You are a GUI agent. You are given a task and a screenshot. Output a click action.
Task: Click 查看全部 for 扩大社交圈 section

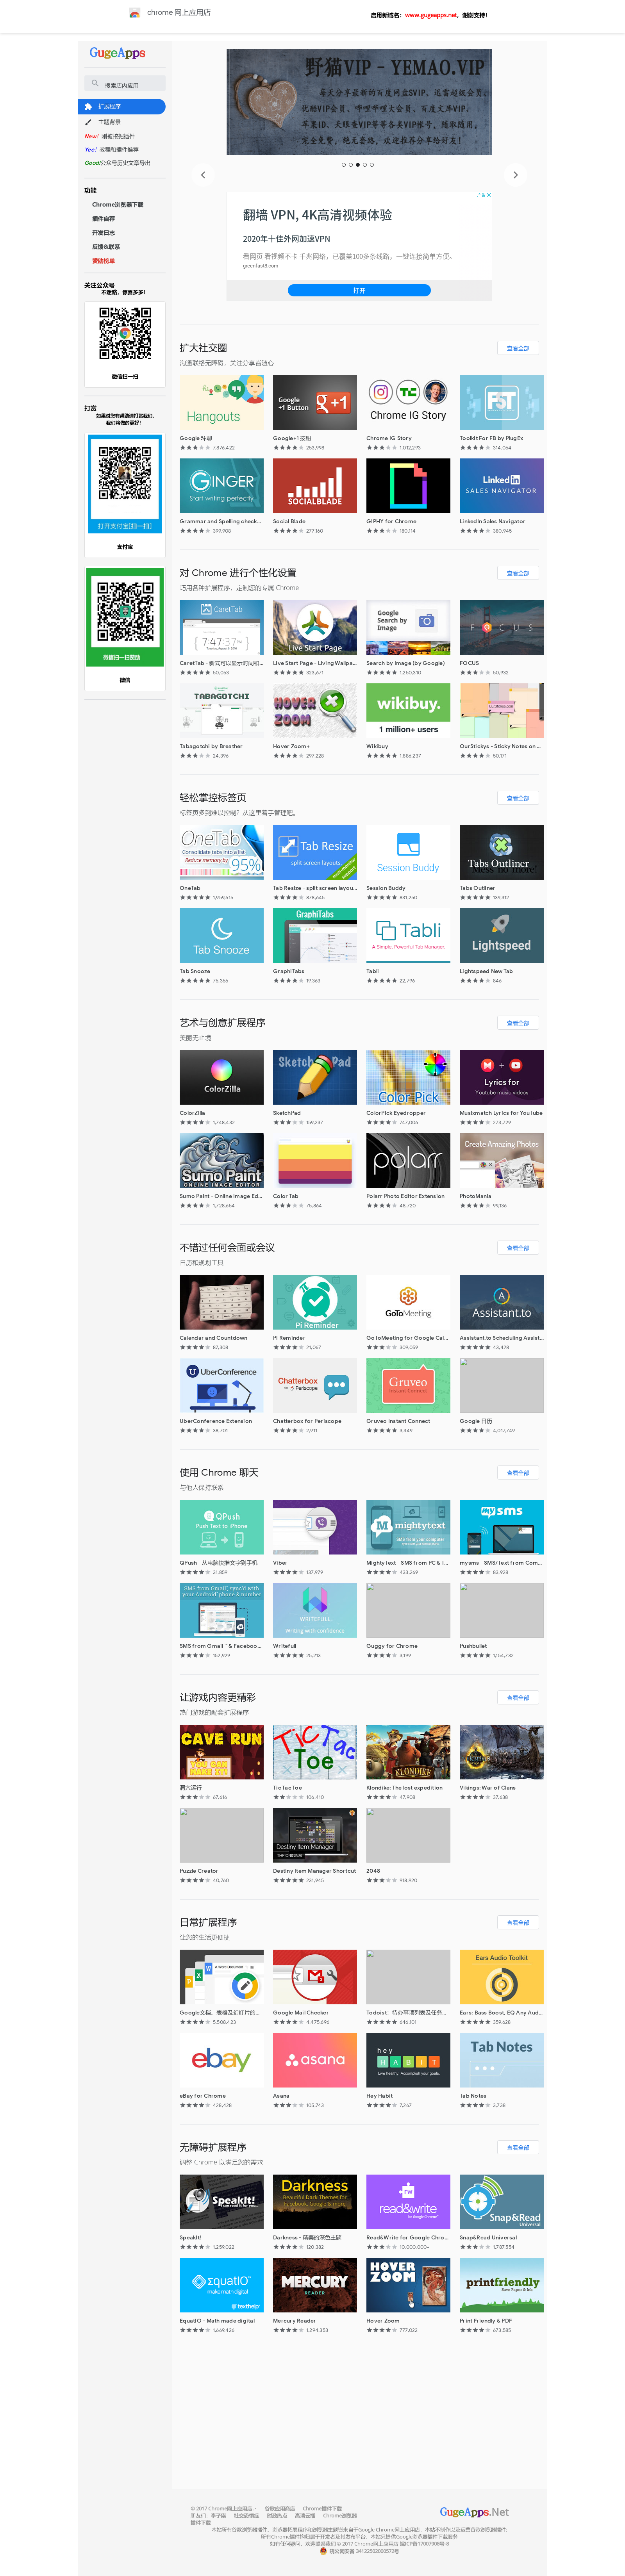518,348
